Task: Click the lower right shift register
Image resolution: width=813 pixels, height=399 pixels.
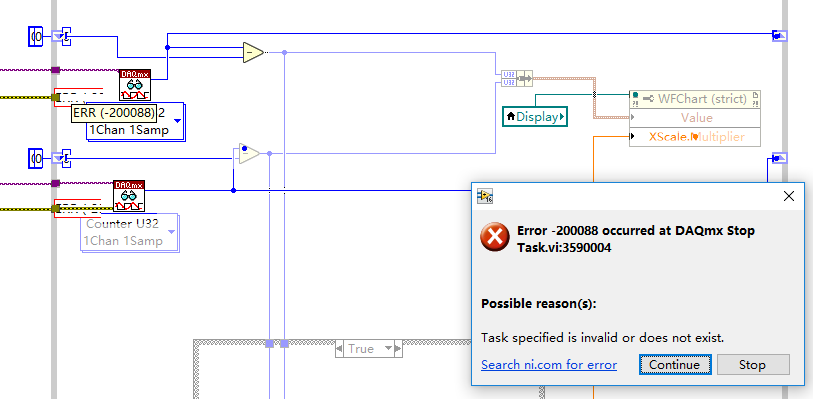Action: coord(779,158)
